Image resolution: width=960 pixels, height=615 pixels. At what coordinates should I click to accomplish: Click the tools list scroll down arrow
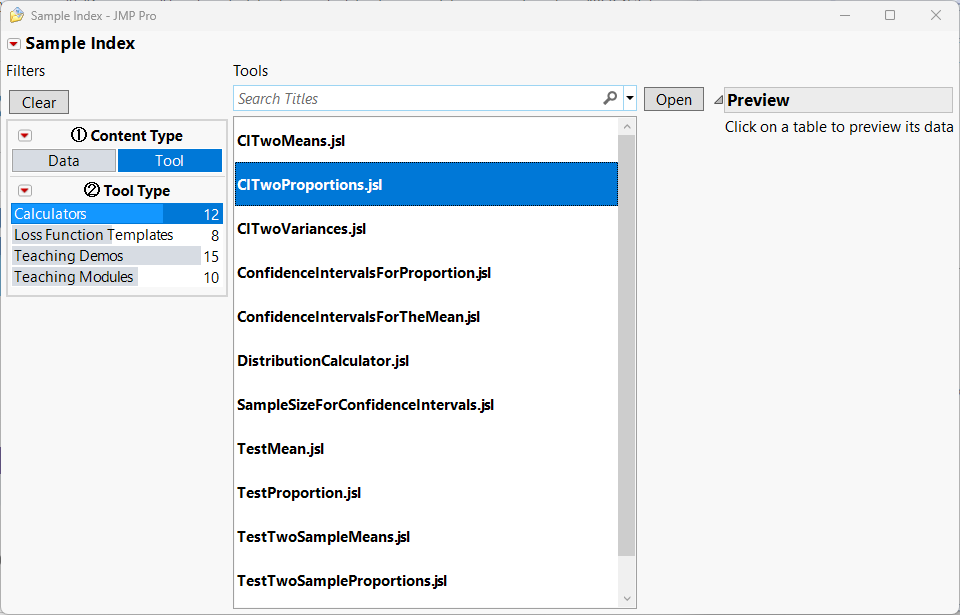tap(626, 598)
